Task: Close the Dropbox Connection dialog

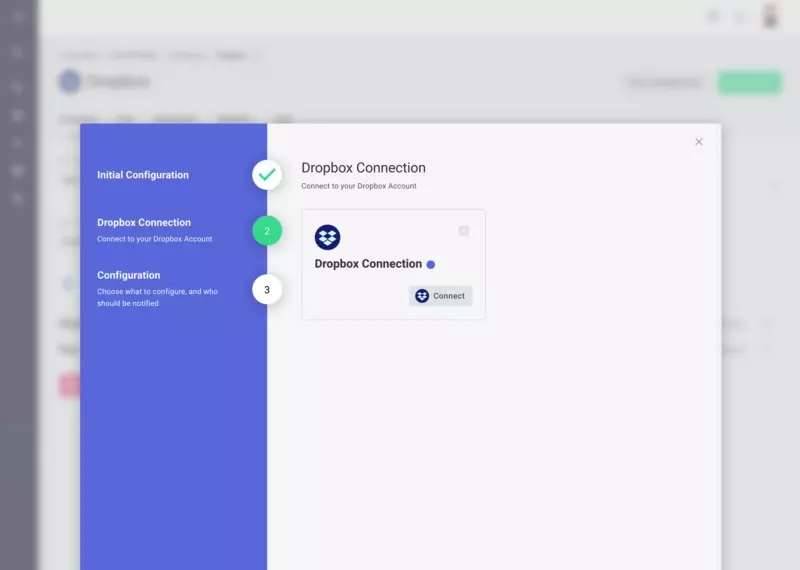Action: click(698, 142)
